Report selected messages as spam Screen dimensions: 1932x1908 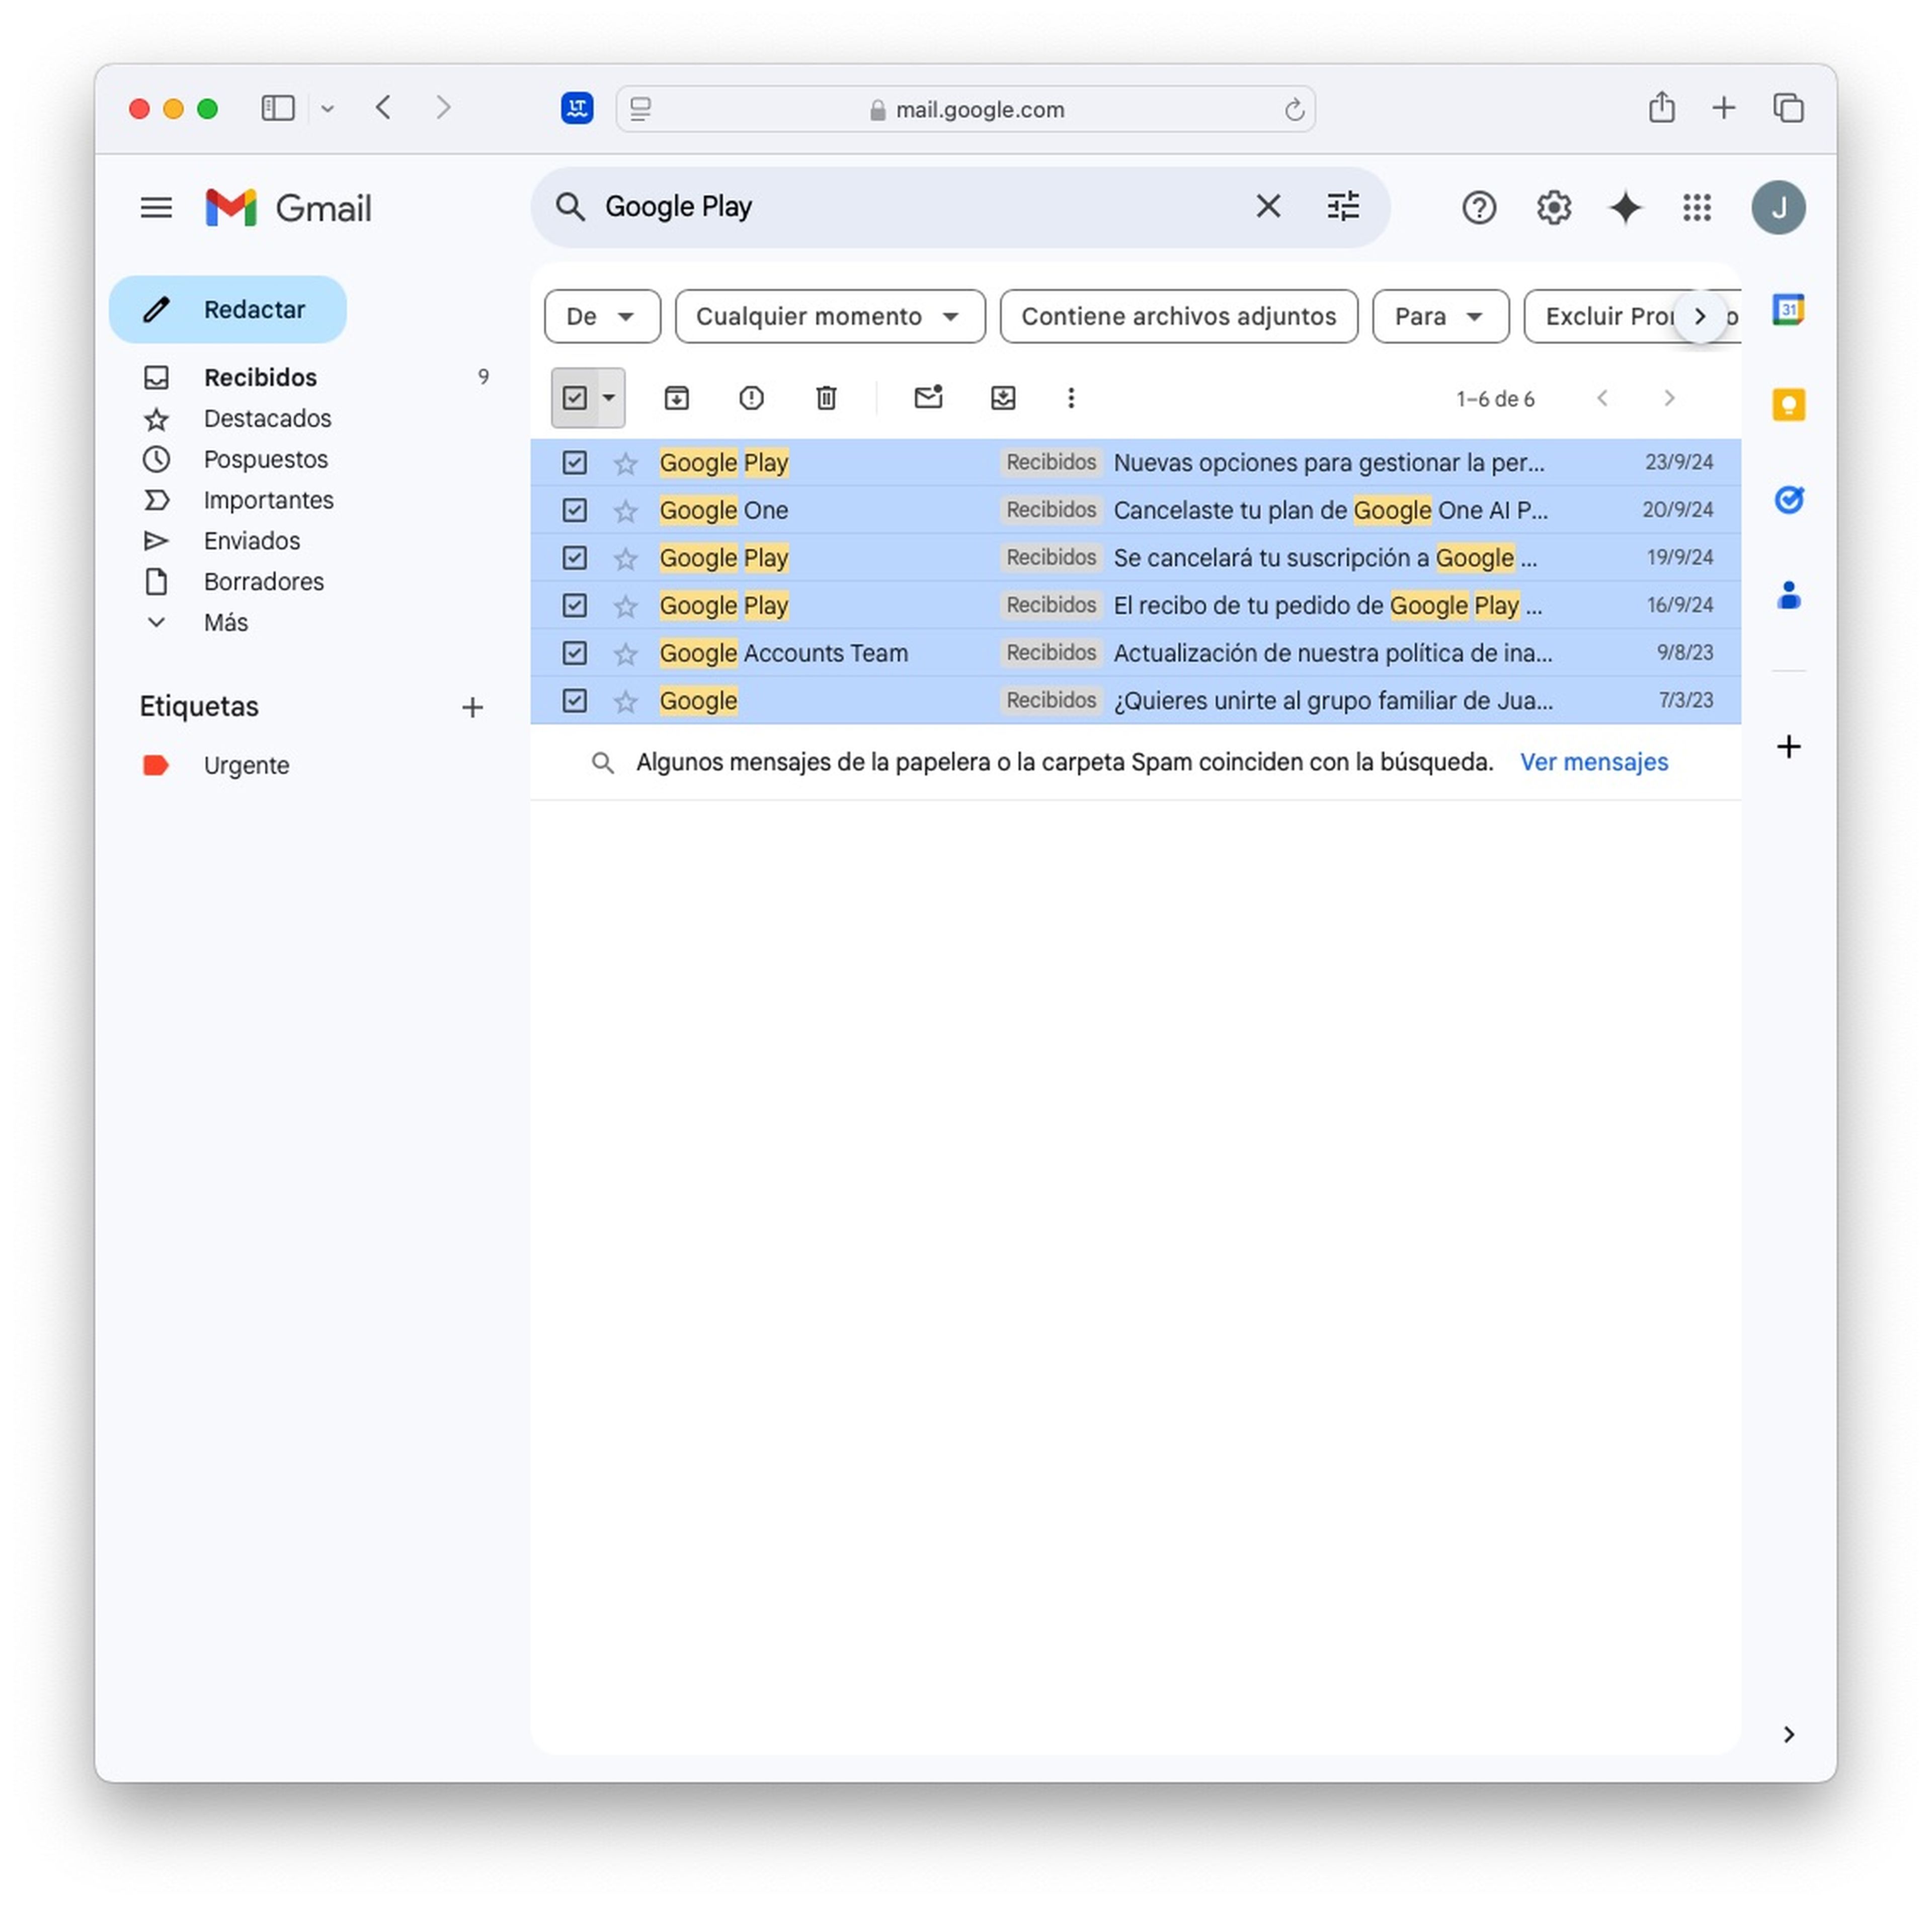(751, 398)
